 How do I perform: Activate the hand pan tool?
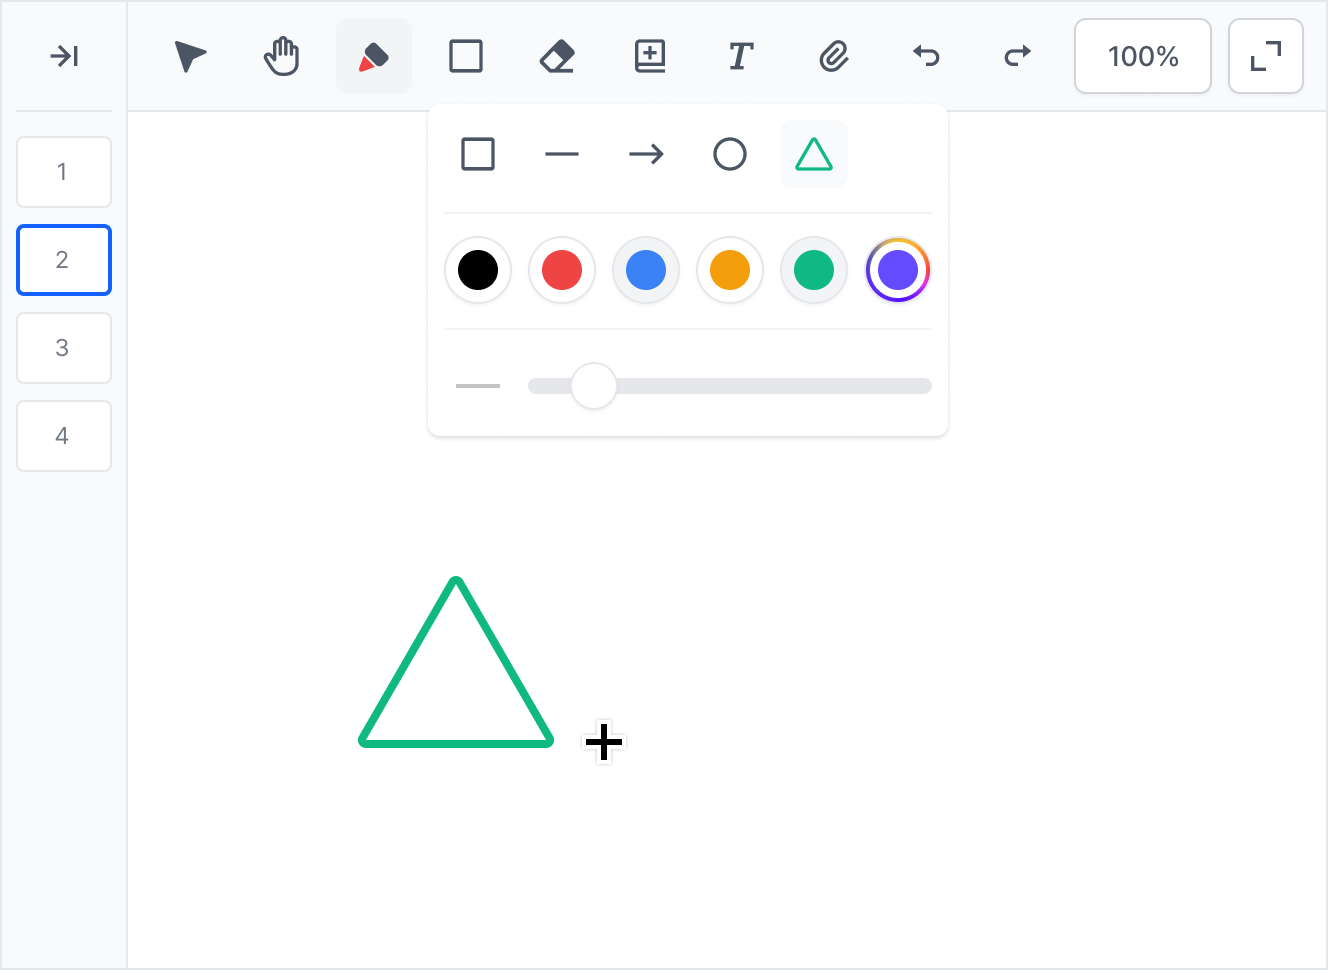click(282, 57)
